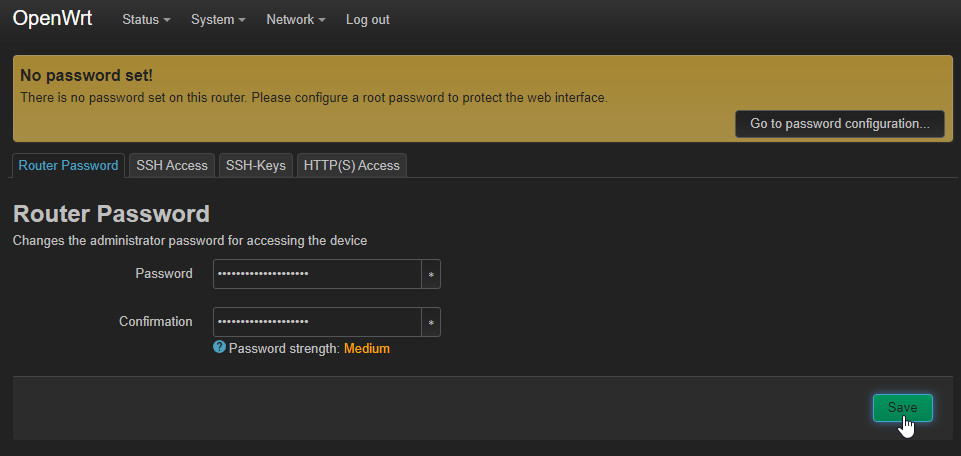Focus the Password input field
Image resolution: width=961 pixels, height=456 pixels.
[x=317, y=274]
